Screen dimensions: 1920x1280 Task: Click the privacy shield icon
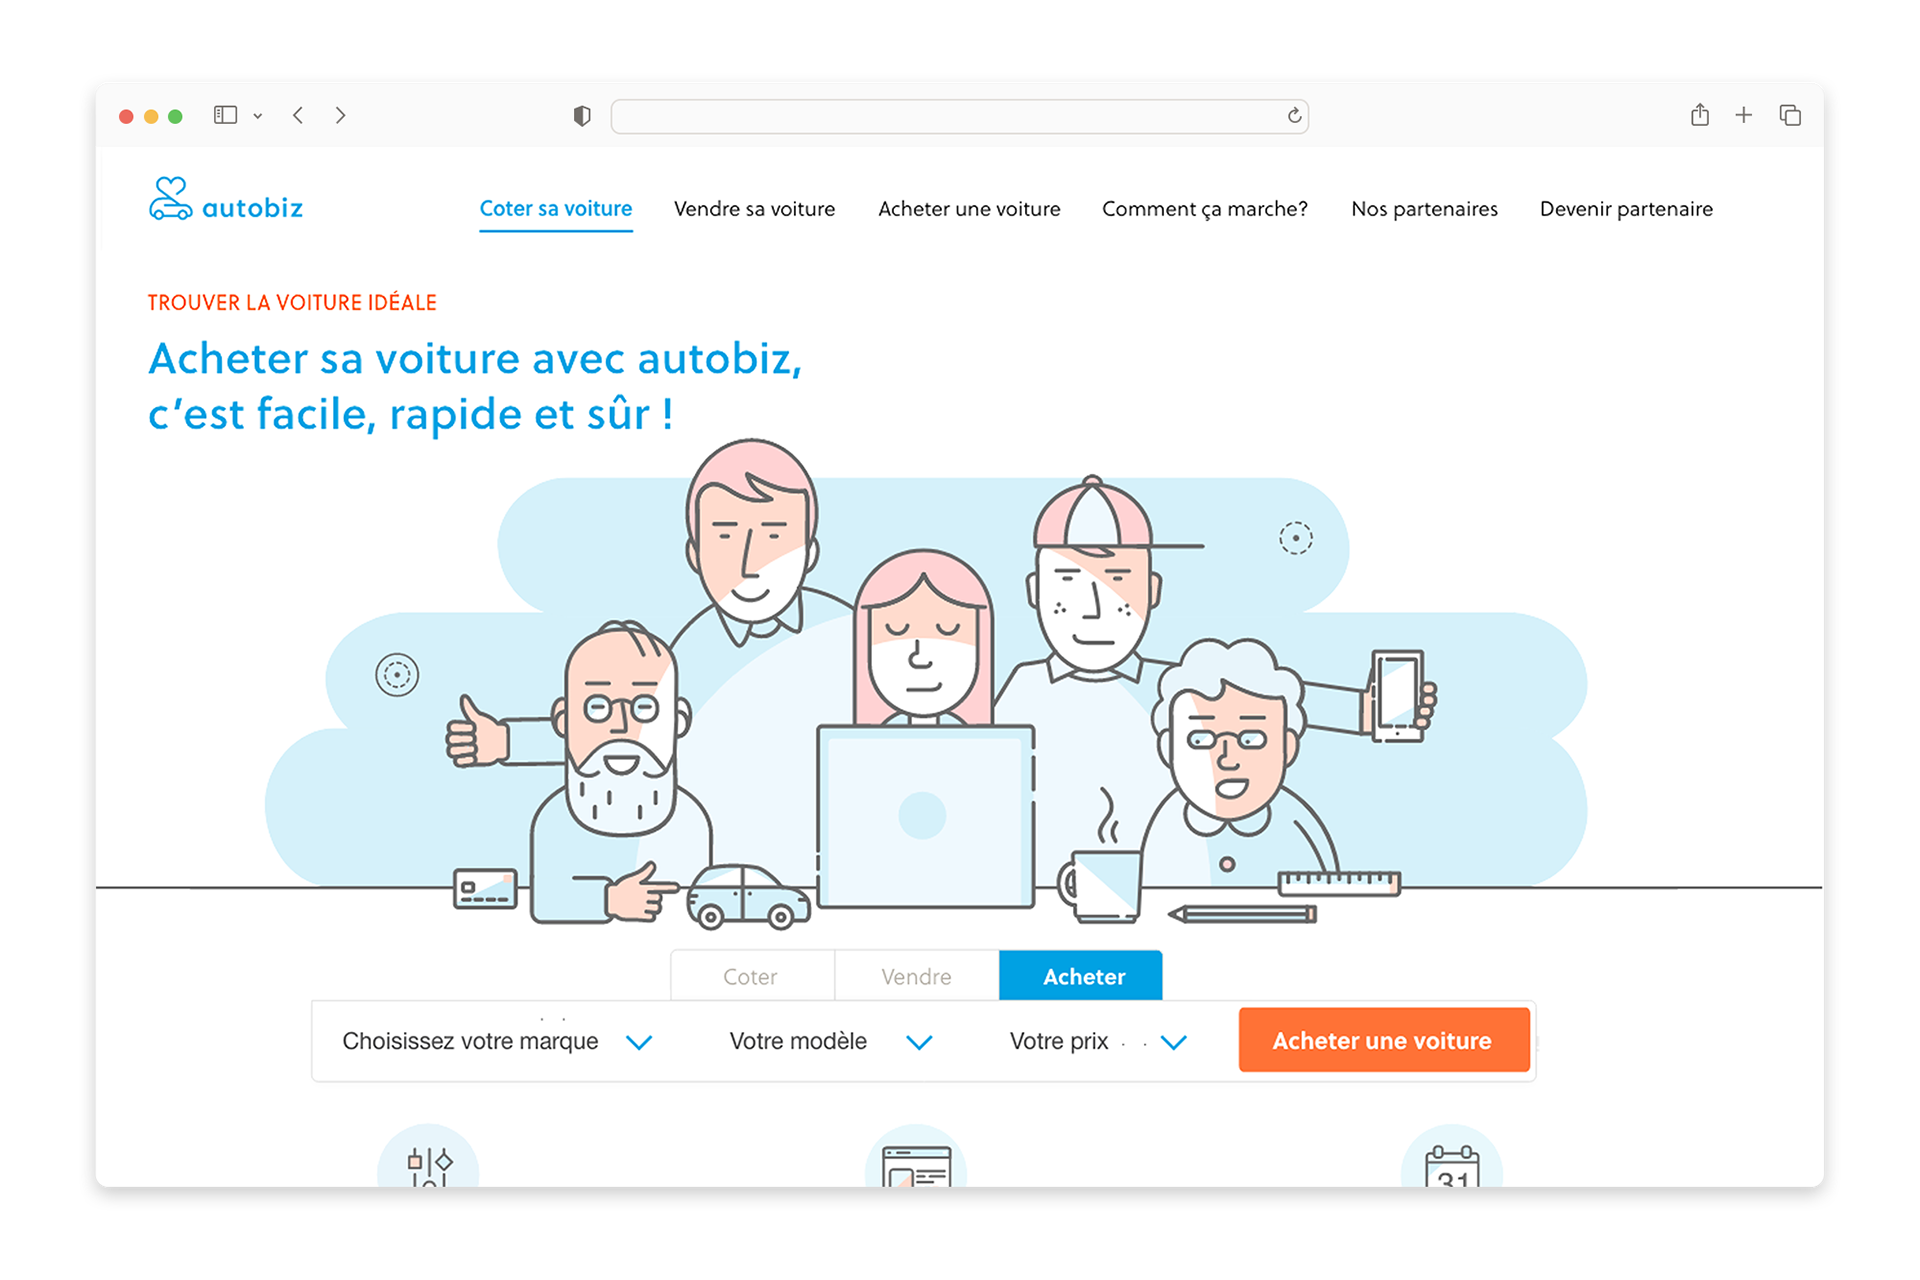582,116
